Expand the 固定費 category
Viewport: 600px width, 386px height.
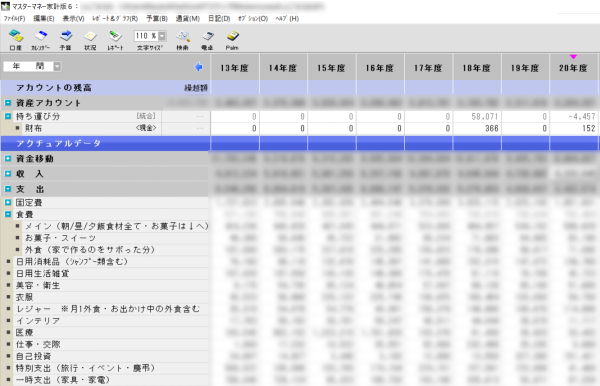(8, 202)
